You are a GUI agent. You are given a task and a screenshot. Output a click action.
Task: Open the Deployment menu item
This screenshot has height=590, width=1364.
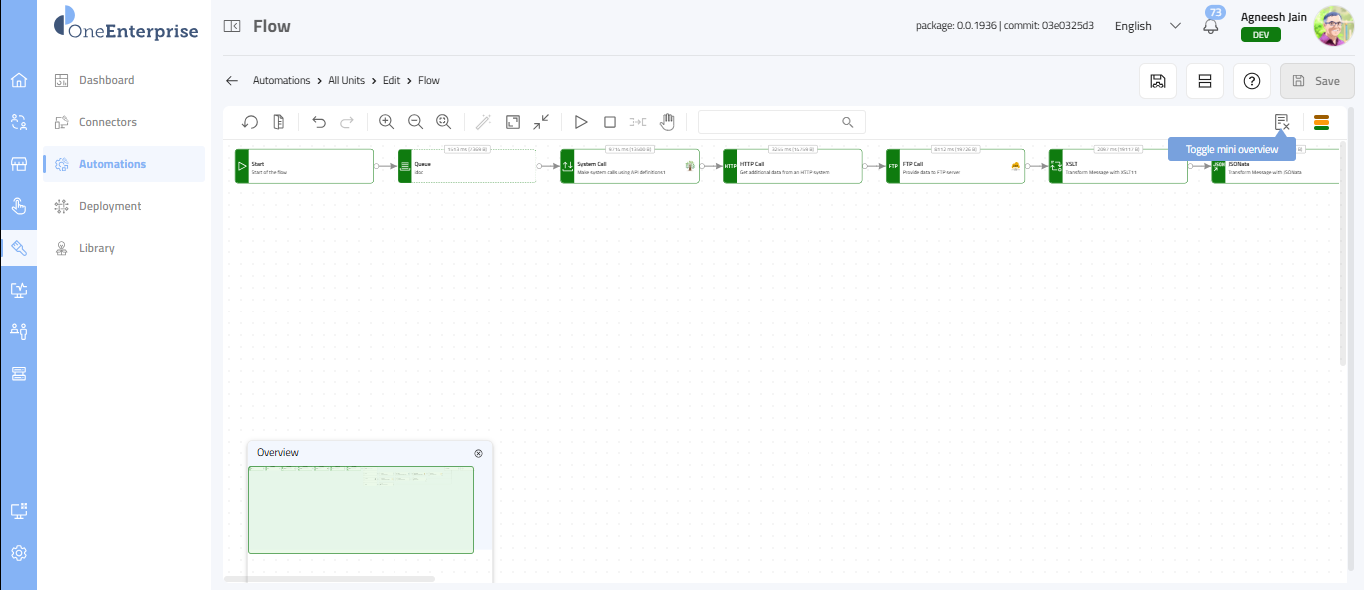[x=110, y=206]
